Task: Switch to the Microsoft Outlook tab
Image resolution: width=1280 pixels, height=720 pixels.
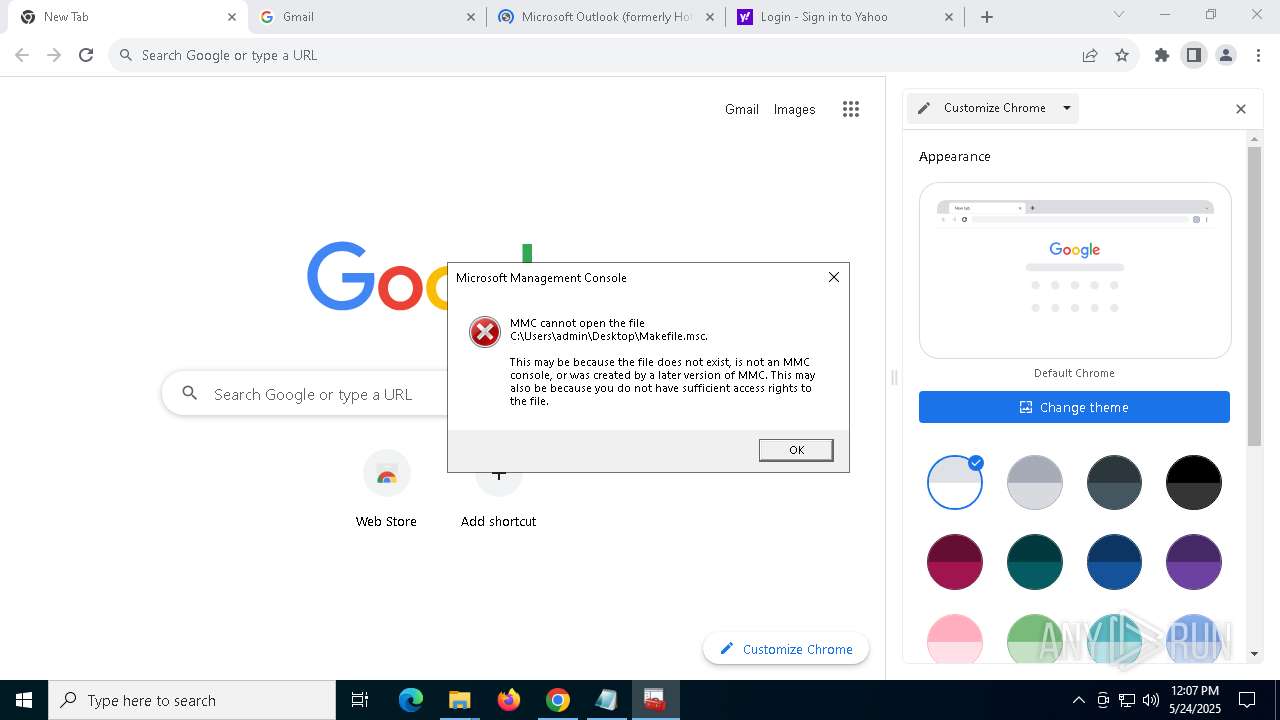Action: point(606,17)
